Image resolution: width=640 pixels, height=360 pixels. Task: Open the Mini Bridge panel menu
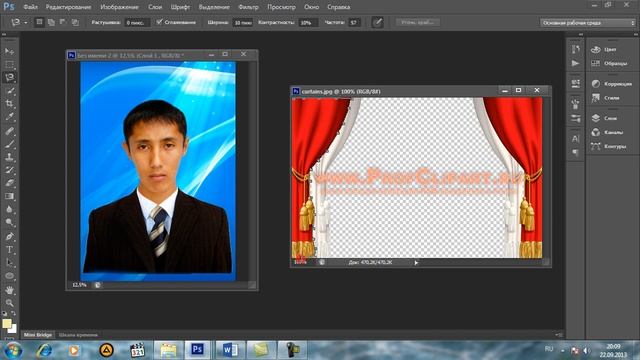[x=559, y=335]
